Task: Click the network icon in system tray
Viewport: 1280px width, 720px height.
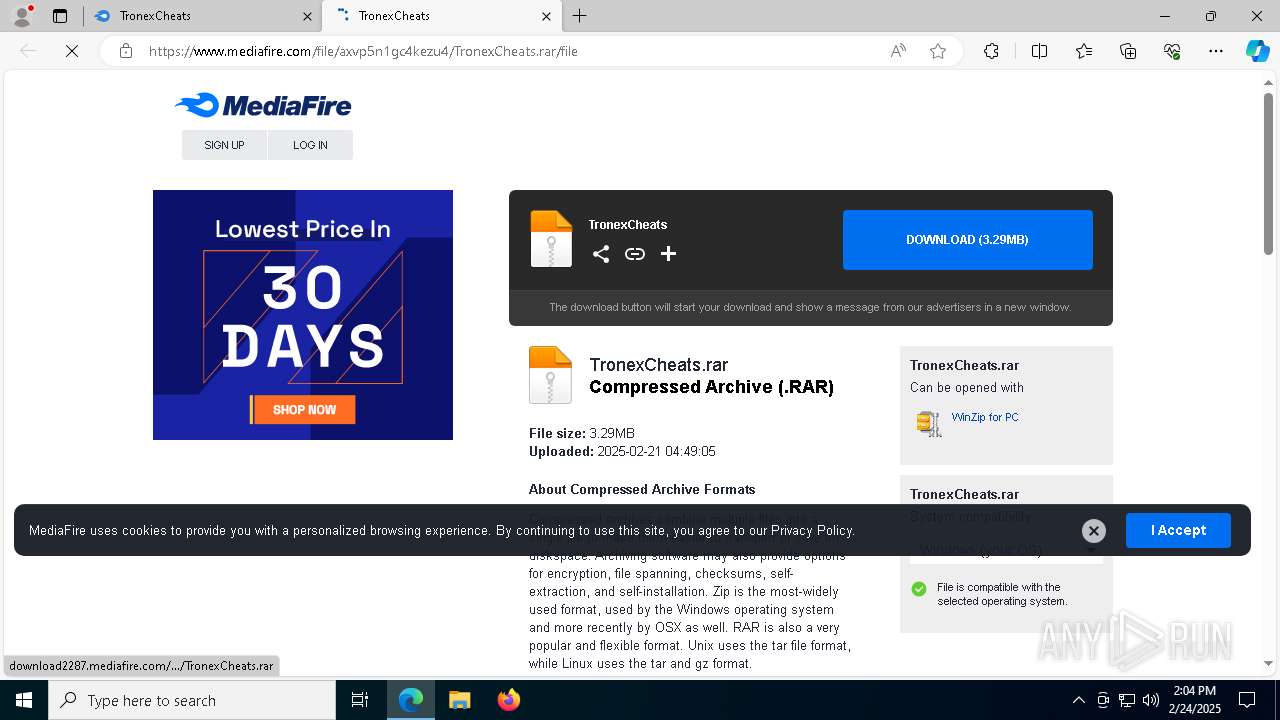Action: (1127, 700)
